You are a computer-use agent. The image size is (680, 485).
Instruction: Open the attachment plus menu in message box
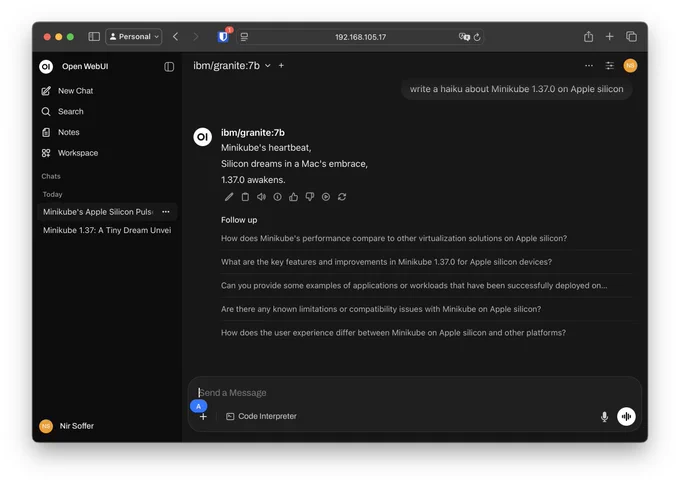pyautogui.click(x=203, y=417)
